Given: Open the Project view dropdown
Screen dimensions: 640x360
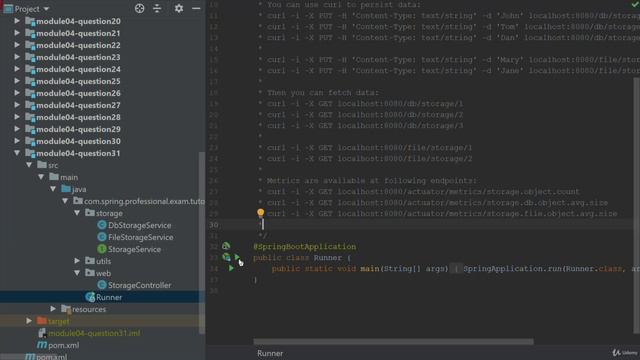Looking at the screenshot, I should point(46,9).
